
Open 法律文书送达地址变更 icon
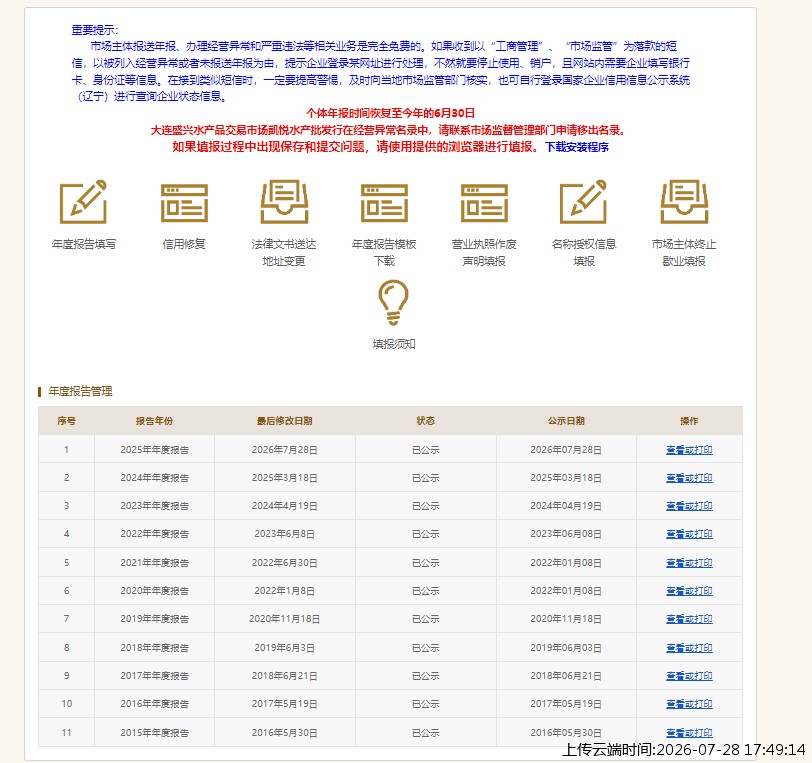tap(284, 202)
